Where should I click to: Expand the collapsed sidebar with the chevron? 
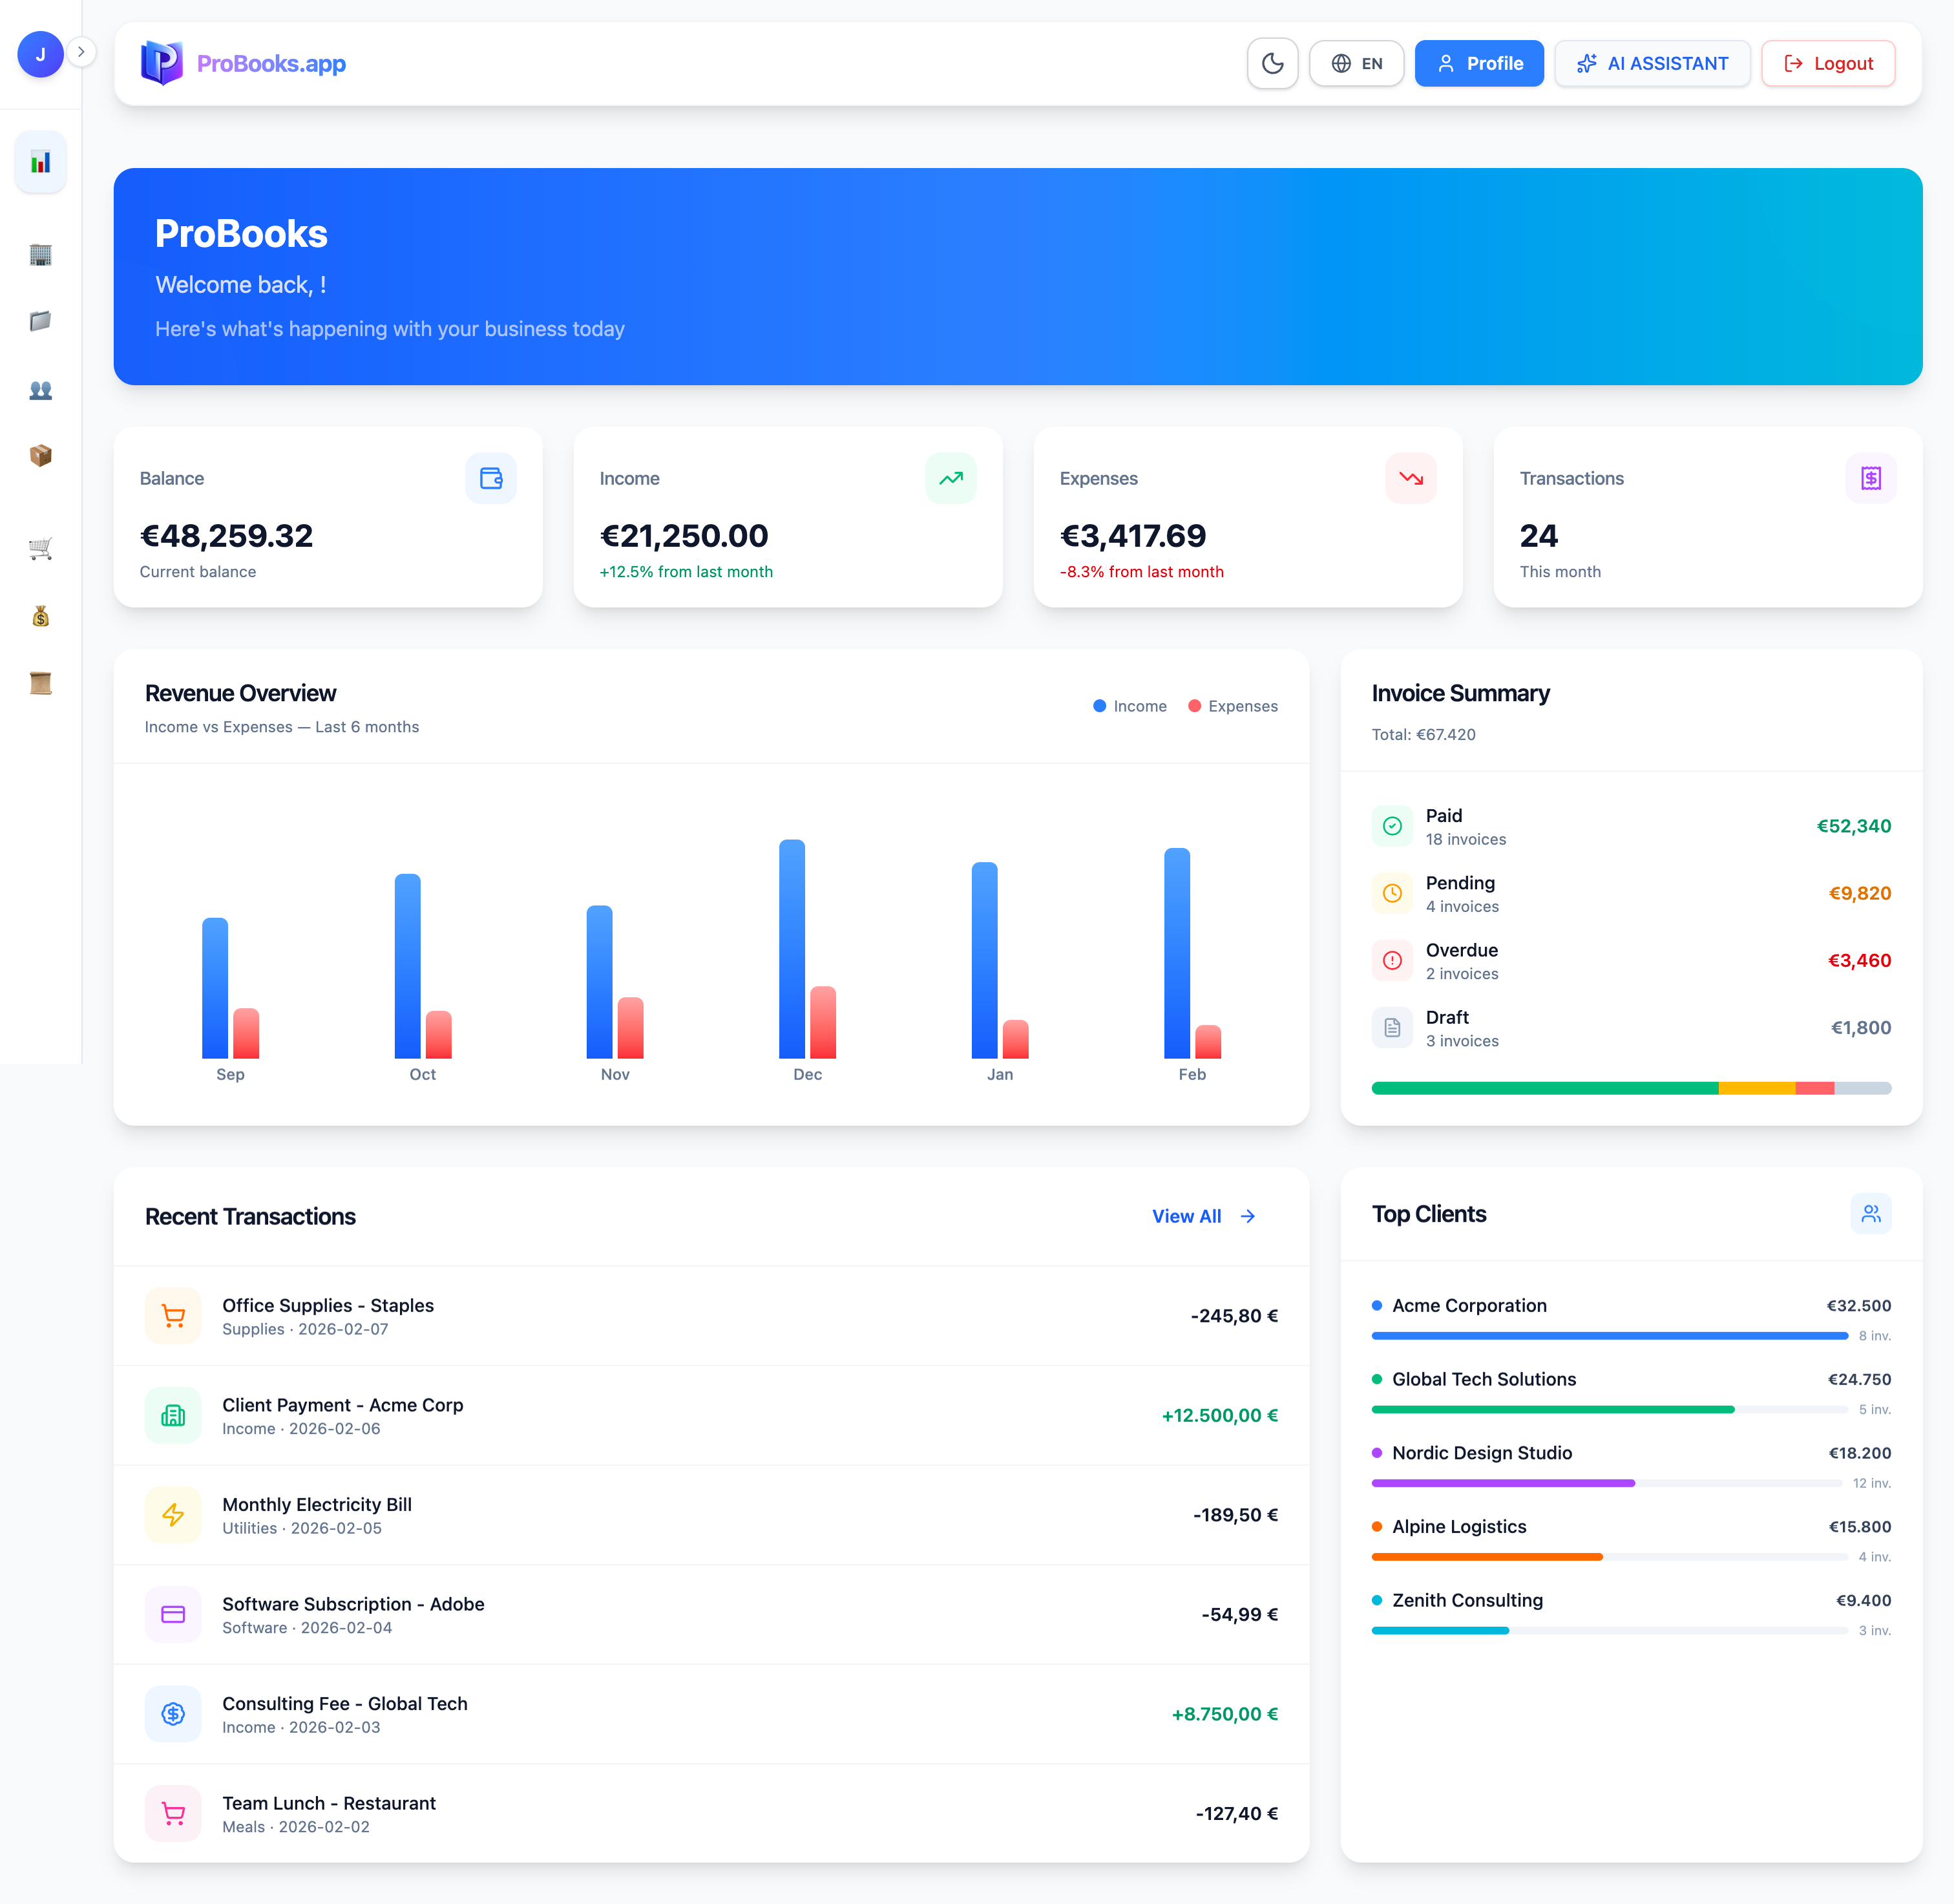81,51
